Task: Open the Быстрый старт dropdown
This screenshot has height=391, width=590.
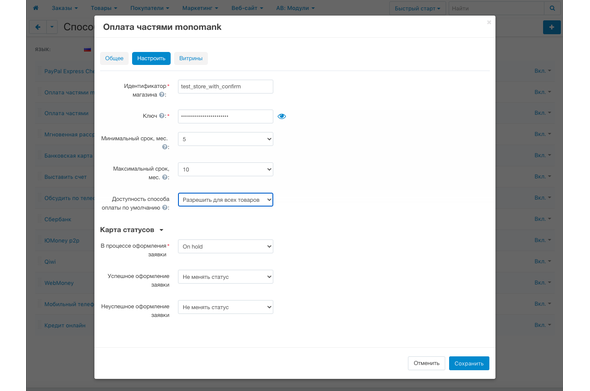Action: [x=417, y=8]
